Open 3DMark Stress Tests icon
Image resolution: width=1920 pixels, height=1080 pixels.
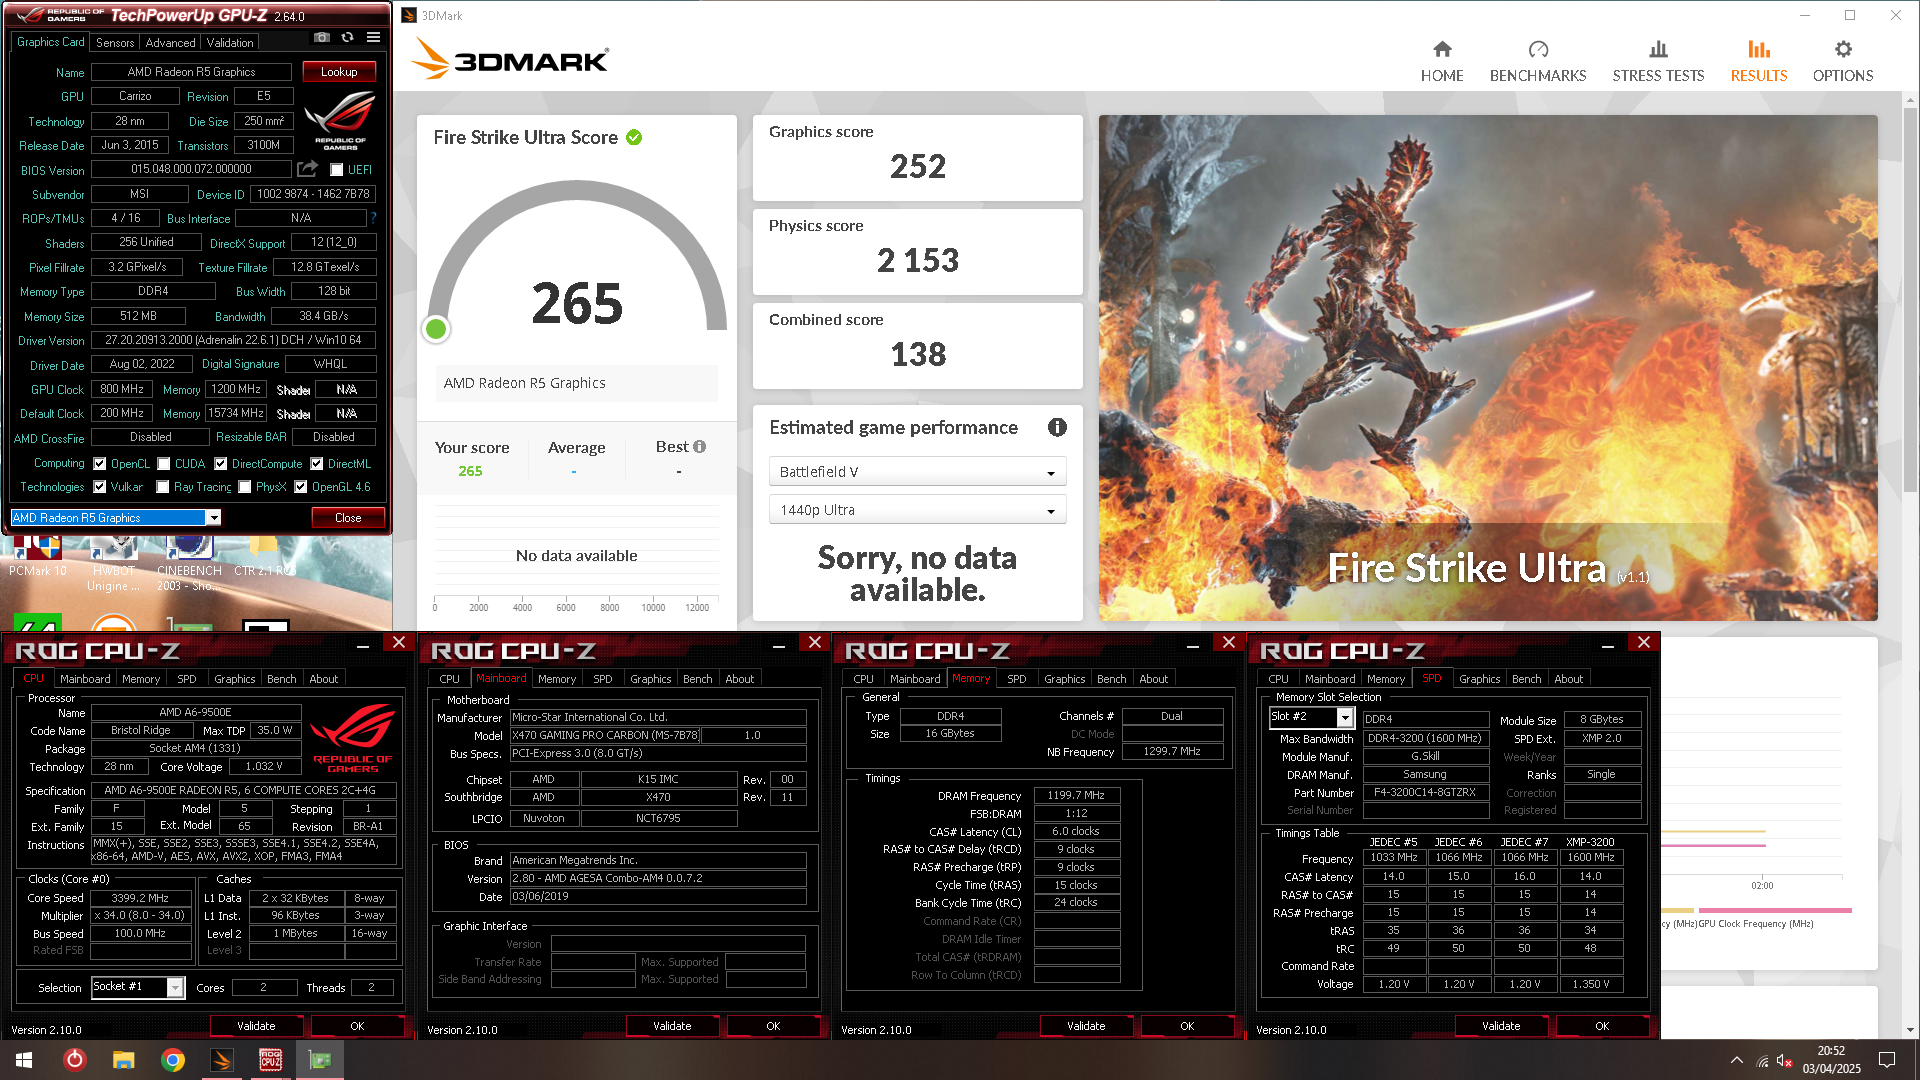point(1658,49)
